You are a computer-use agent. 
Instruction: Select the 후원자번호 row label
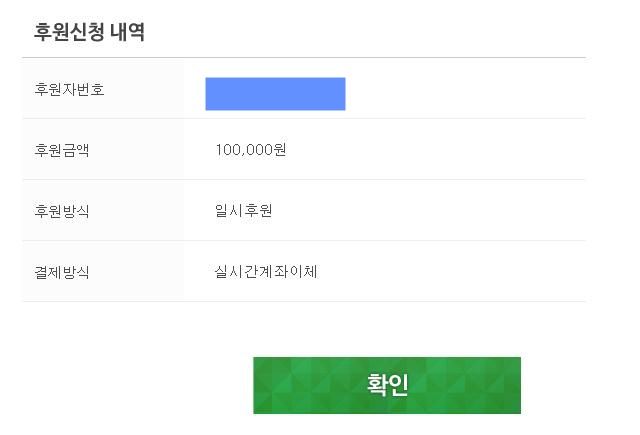coord(69,89)
